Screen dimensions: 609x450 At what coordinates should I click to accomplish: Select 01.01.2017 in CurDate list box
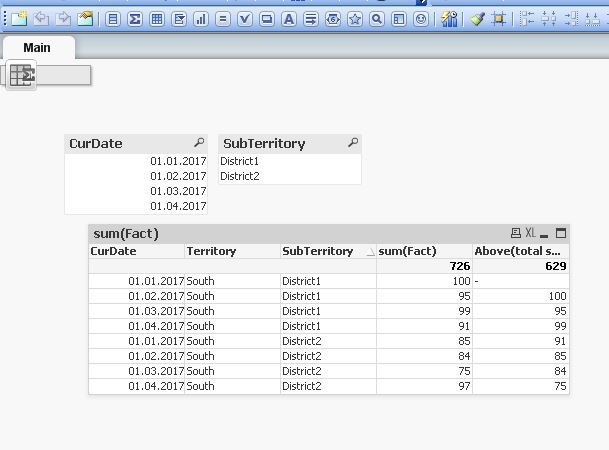(136, 161)
